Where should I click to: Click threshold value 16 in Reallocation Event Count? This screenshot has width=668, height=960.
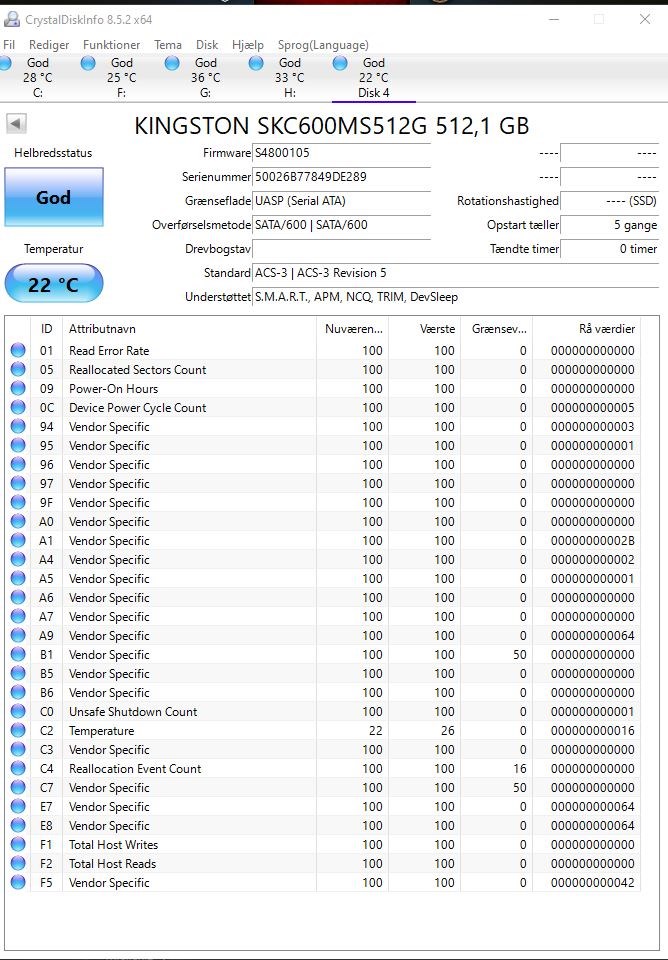519,768
